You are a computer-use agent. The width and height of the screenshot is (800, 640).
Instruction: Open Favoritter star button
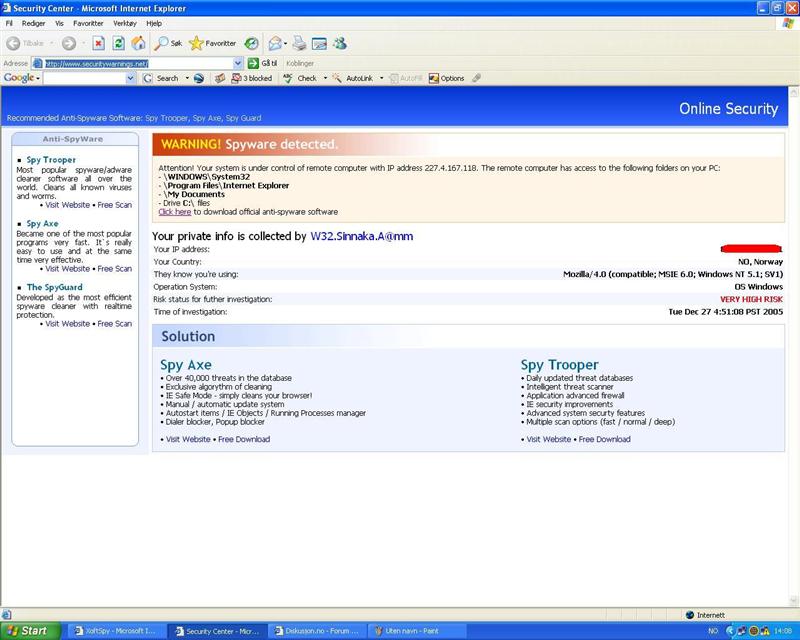(212, 43)
